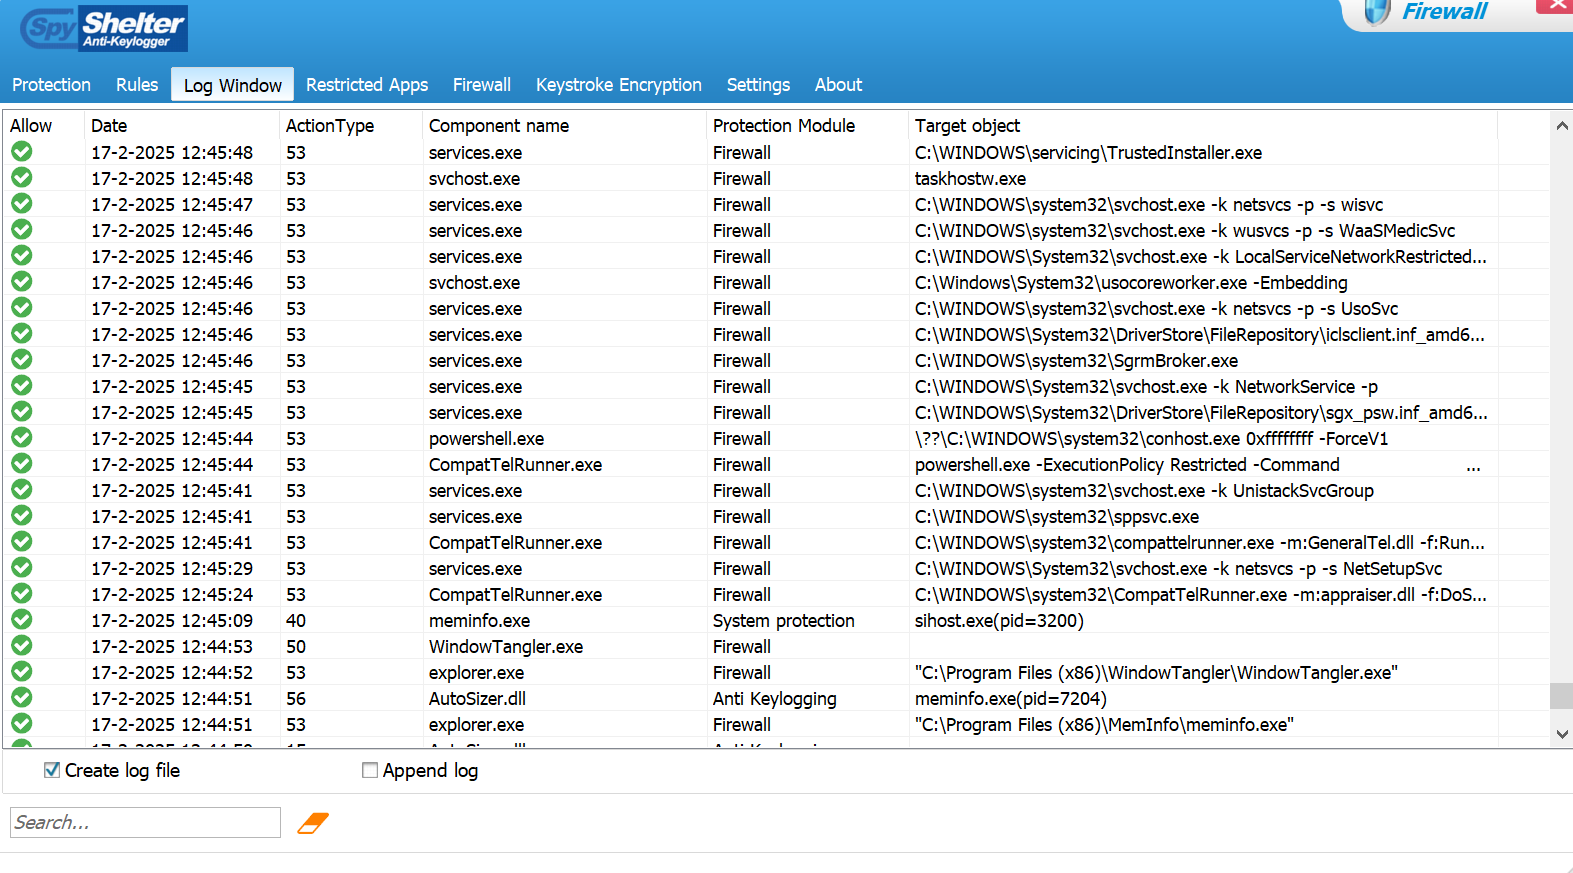Viewport: 1573px width, 873px height.
Task: Select the date cell 17-2-2025 12:45:29
Action: [172, 568]
